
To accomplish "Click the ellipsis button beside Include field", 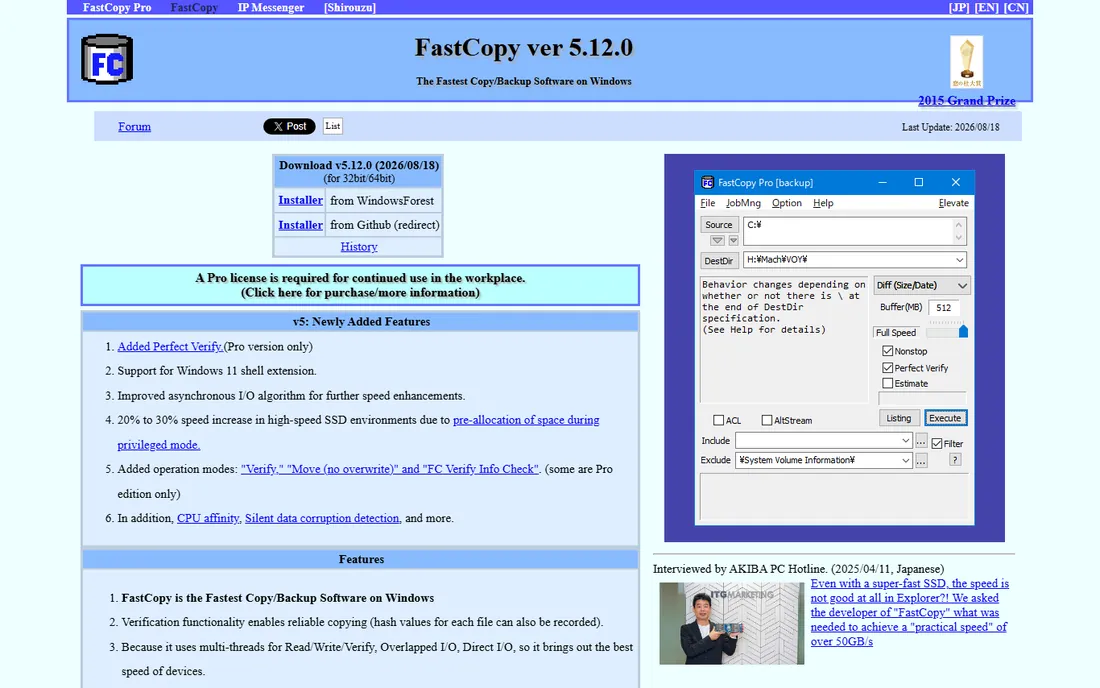I will coord(921,441).
